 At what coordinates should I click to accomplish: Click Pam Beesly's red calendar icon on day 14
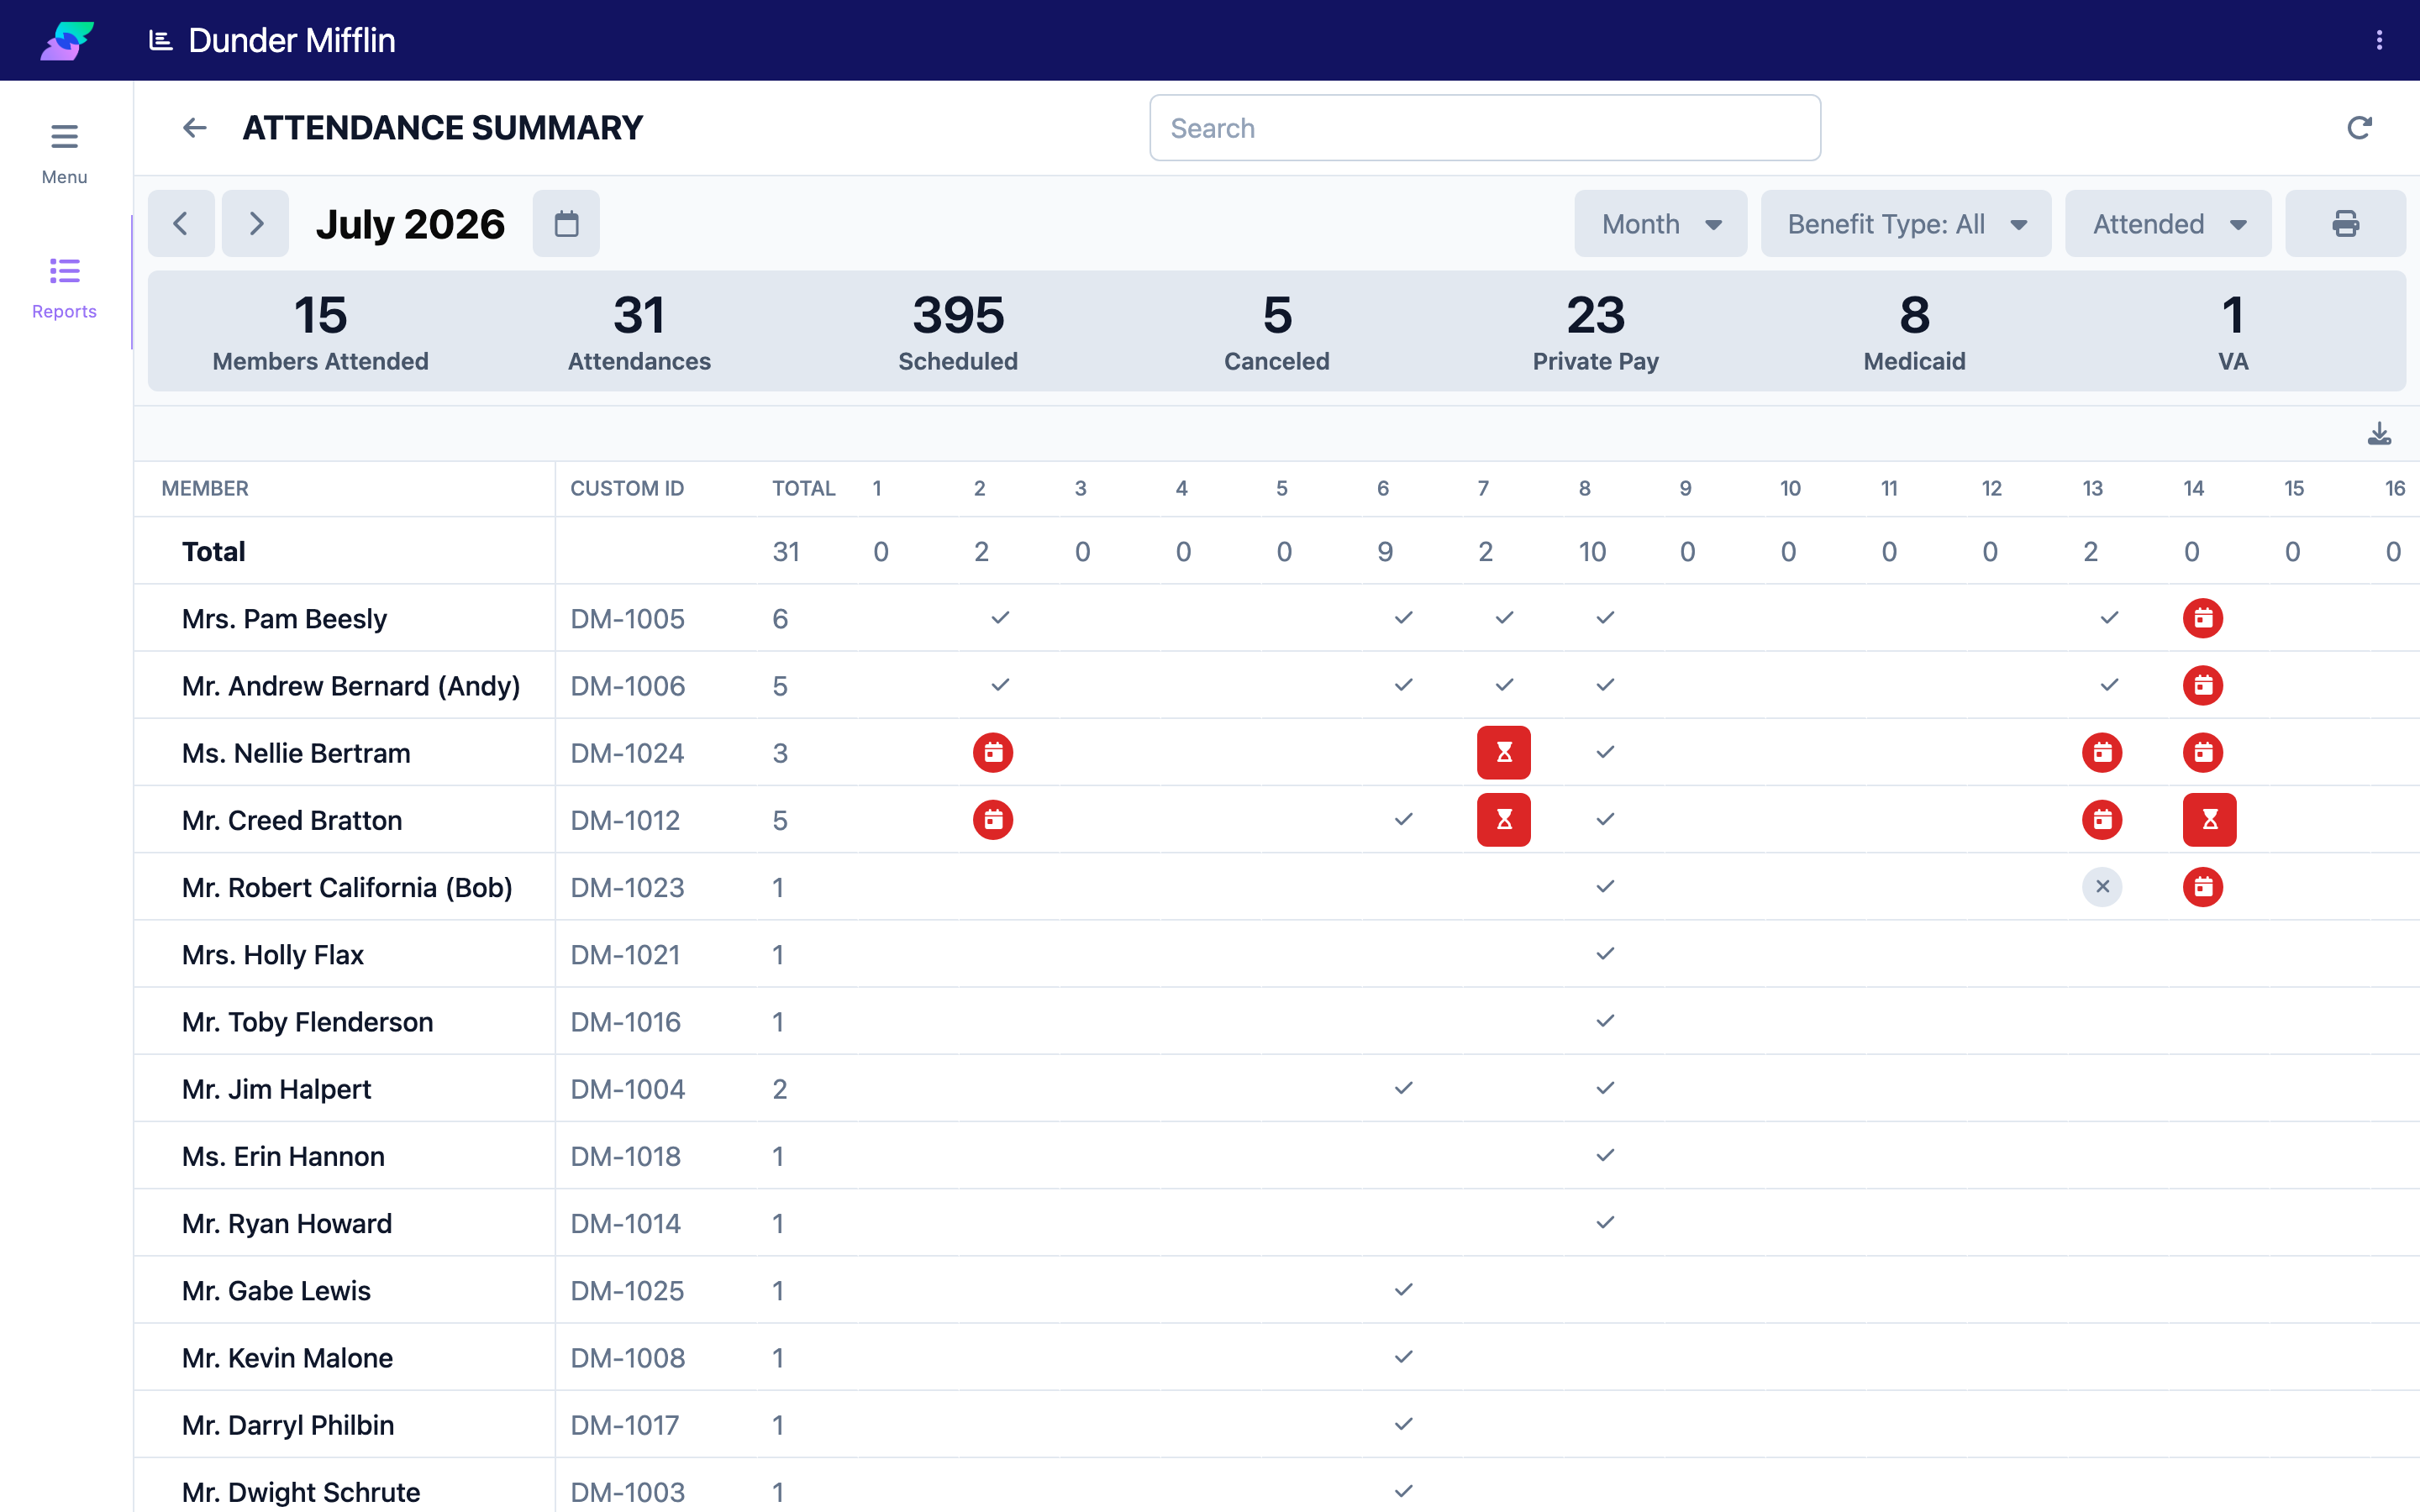click(x=2202, y=618)
